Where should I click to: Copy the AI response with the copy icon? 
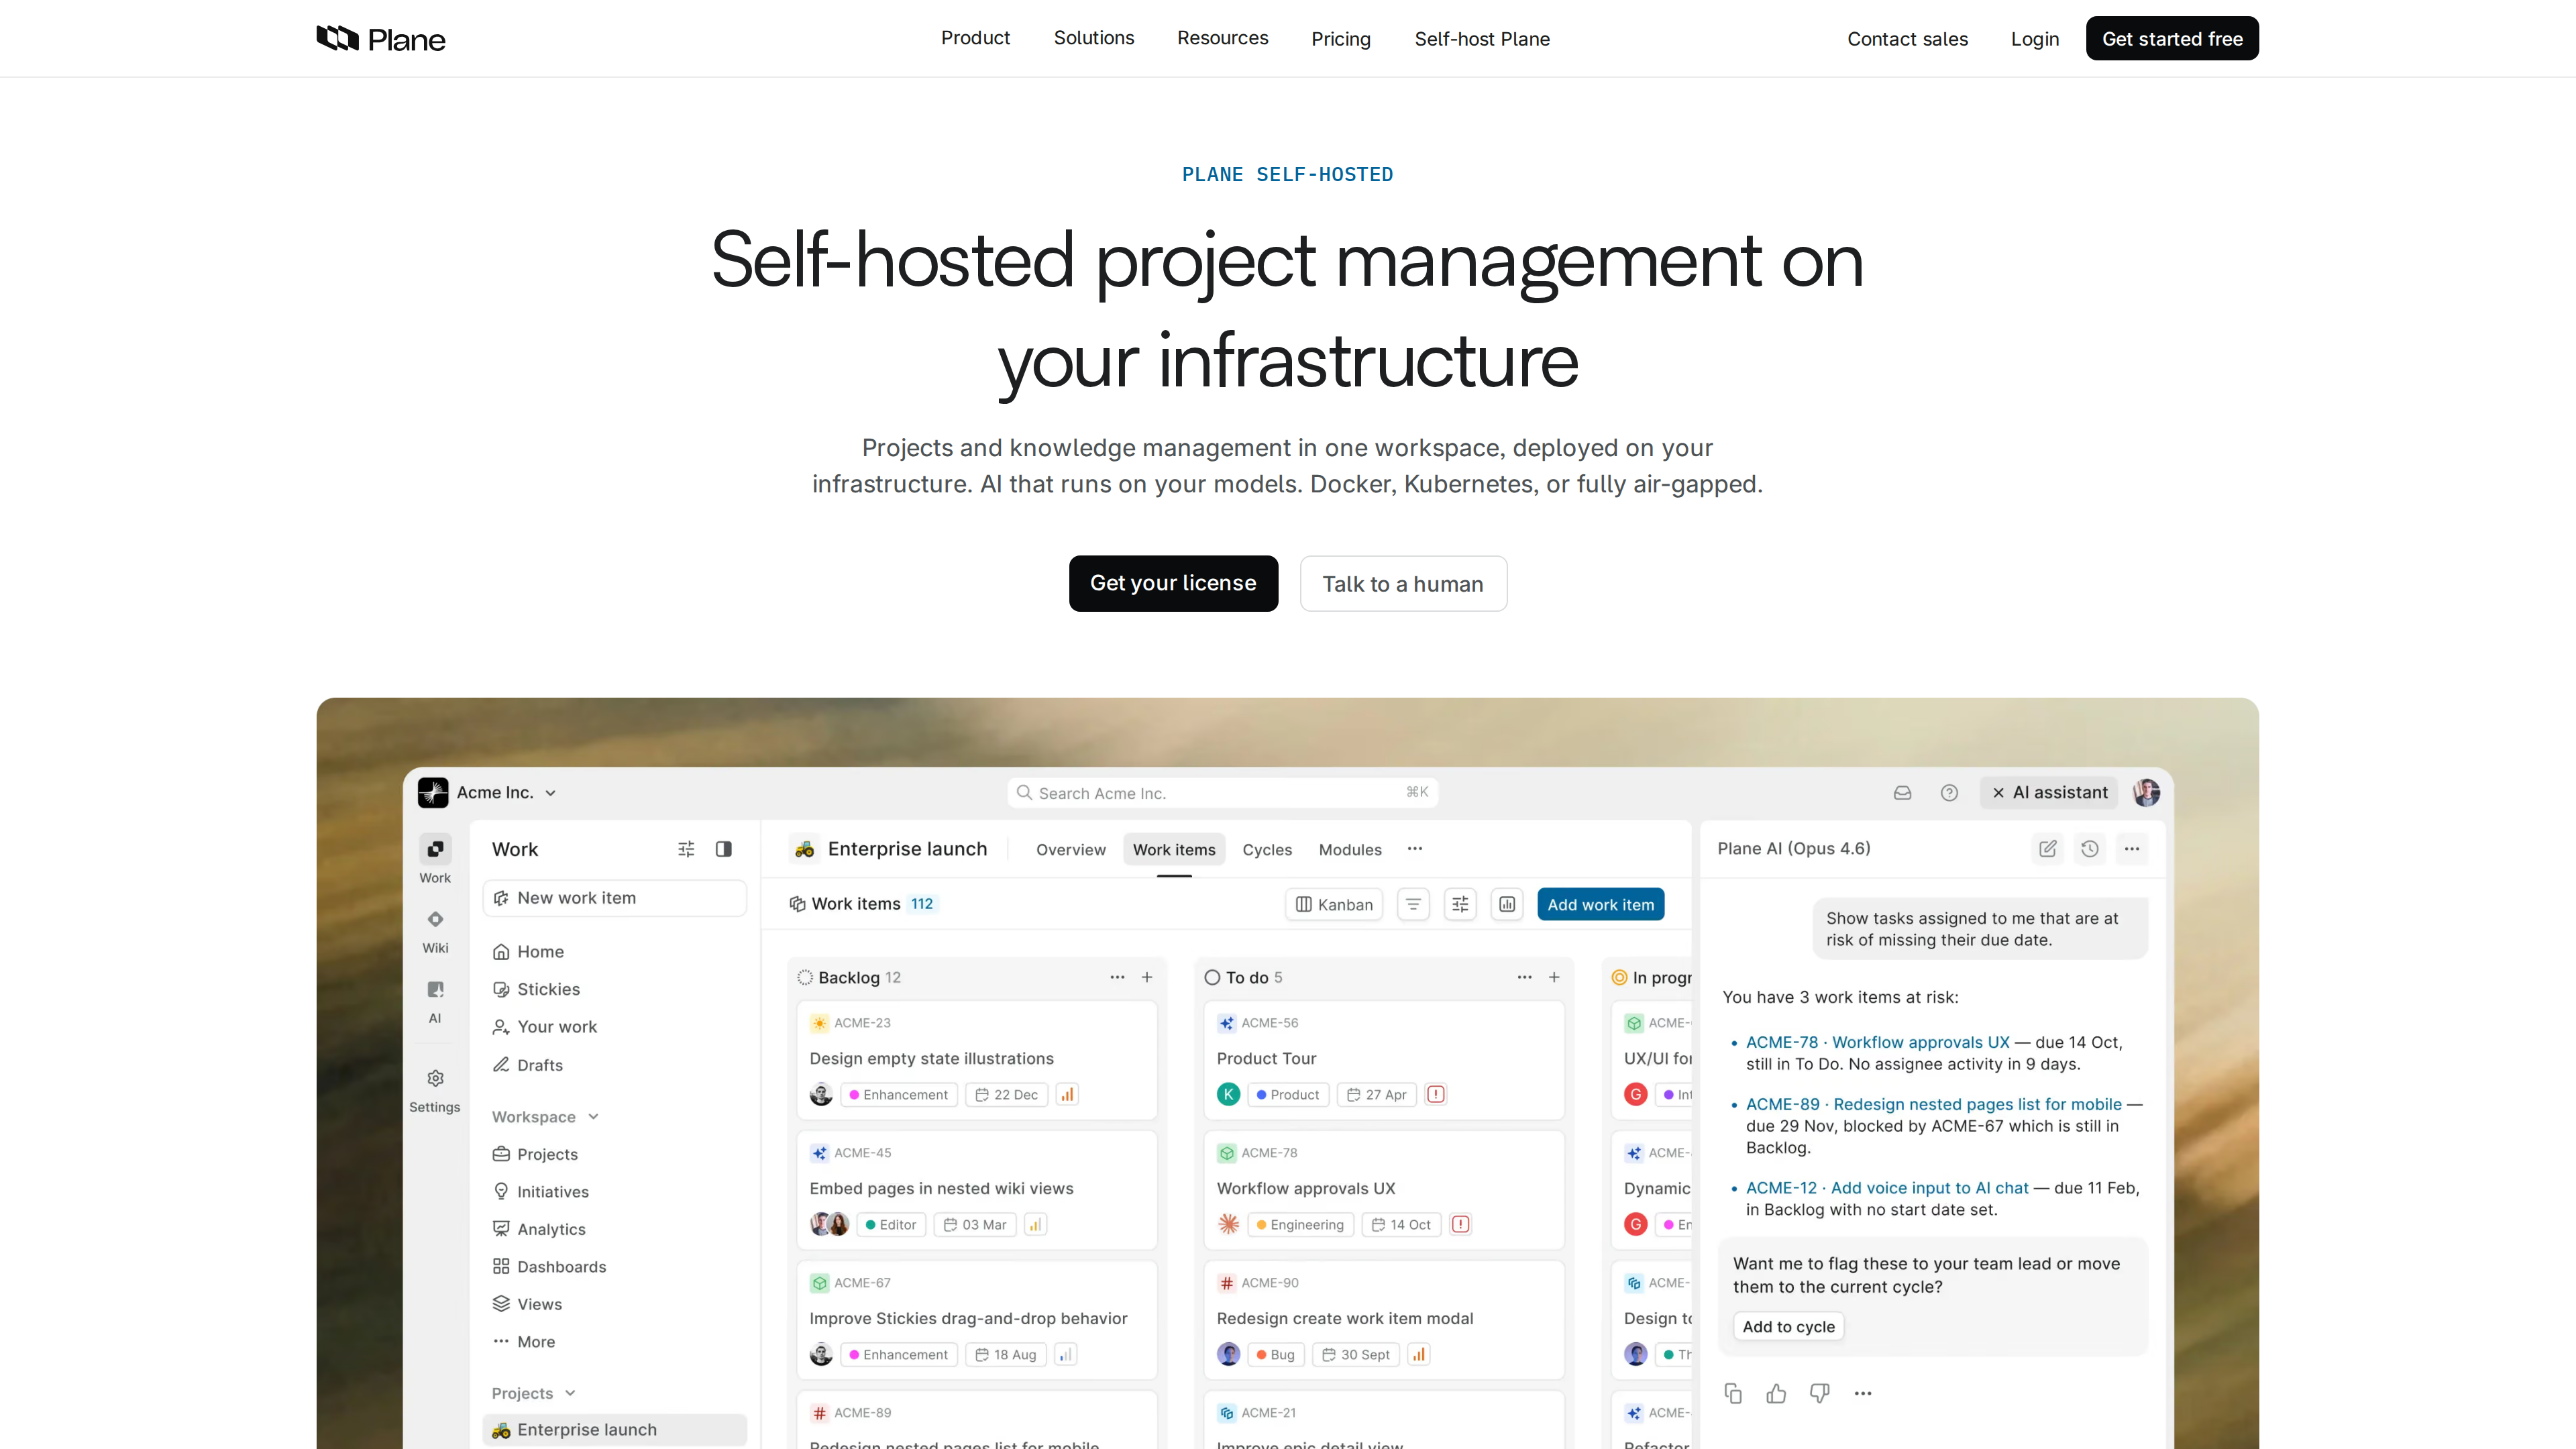coord(1733,1393)
